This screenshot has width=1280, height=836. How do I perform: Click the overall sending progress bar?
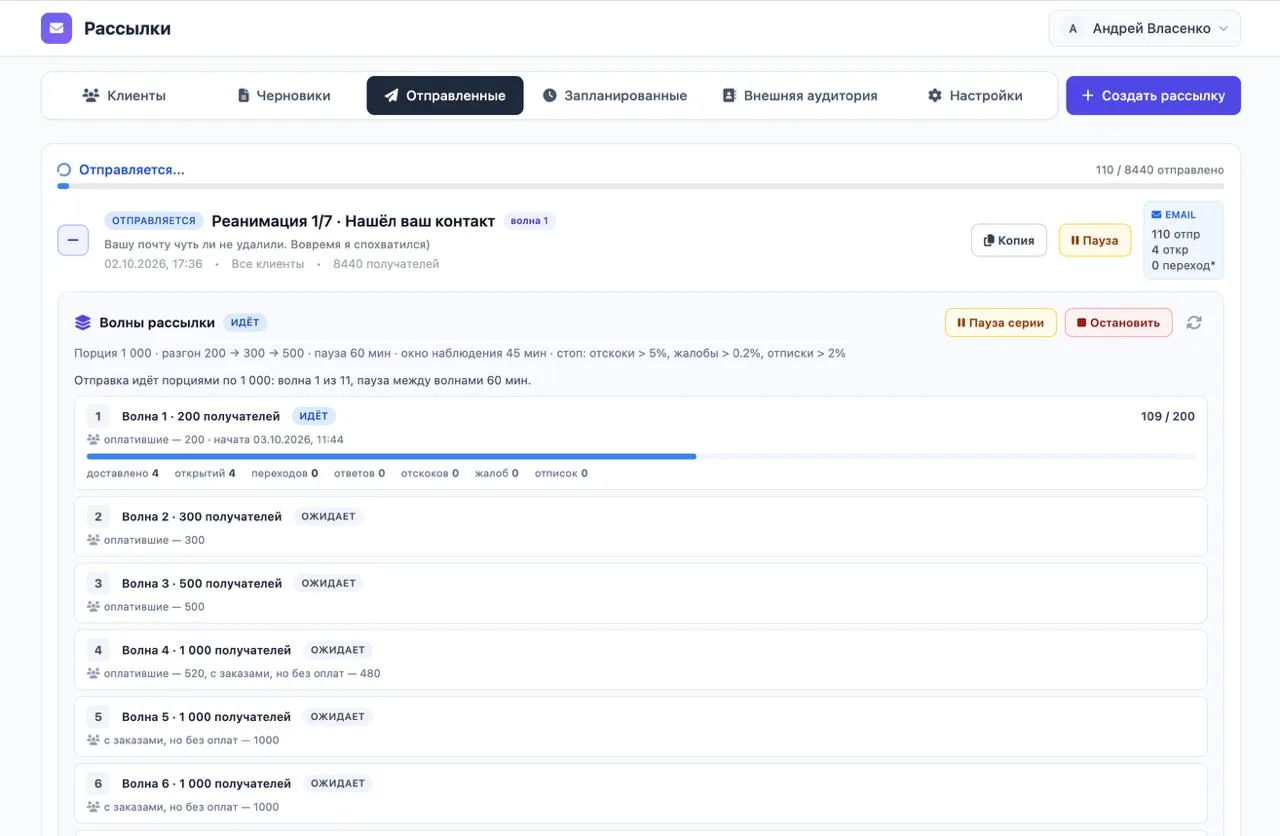pyautogui.click(x=640, y=186)
